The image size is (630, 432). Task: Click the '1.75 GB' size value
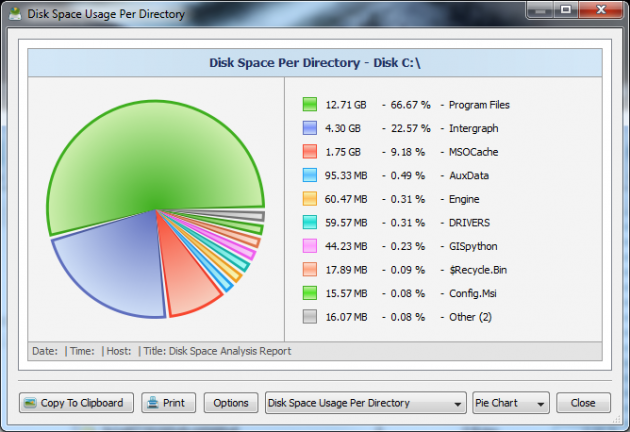(343, 152)
